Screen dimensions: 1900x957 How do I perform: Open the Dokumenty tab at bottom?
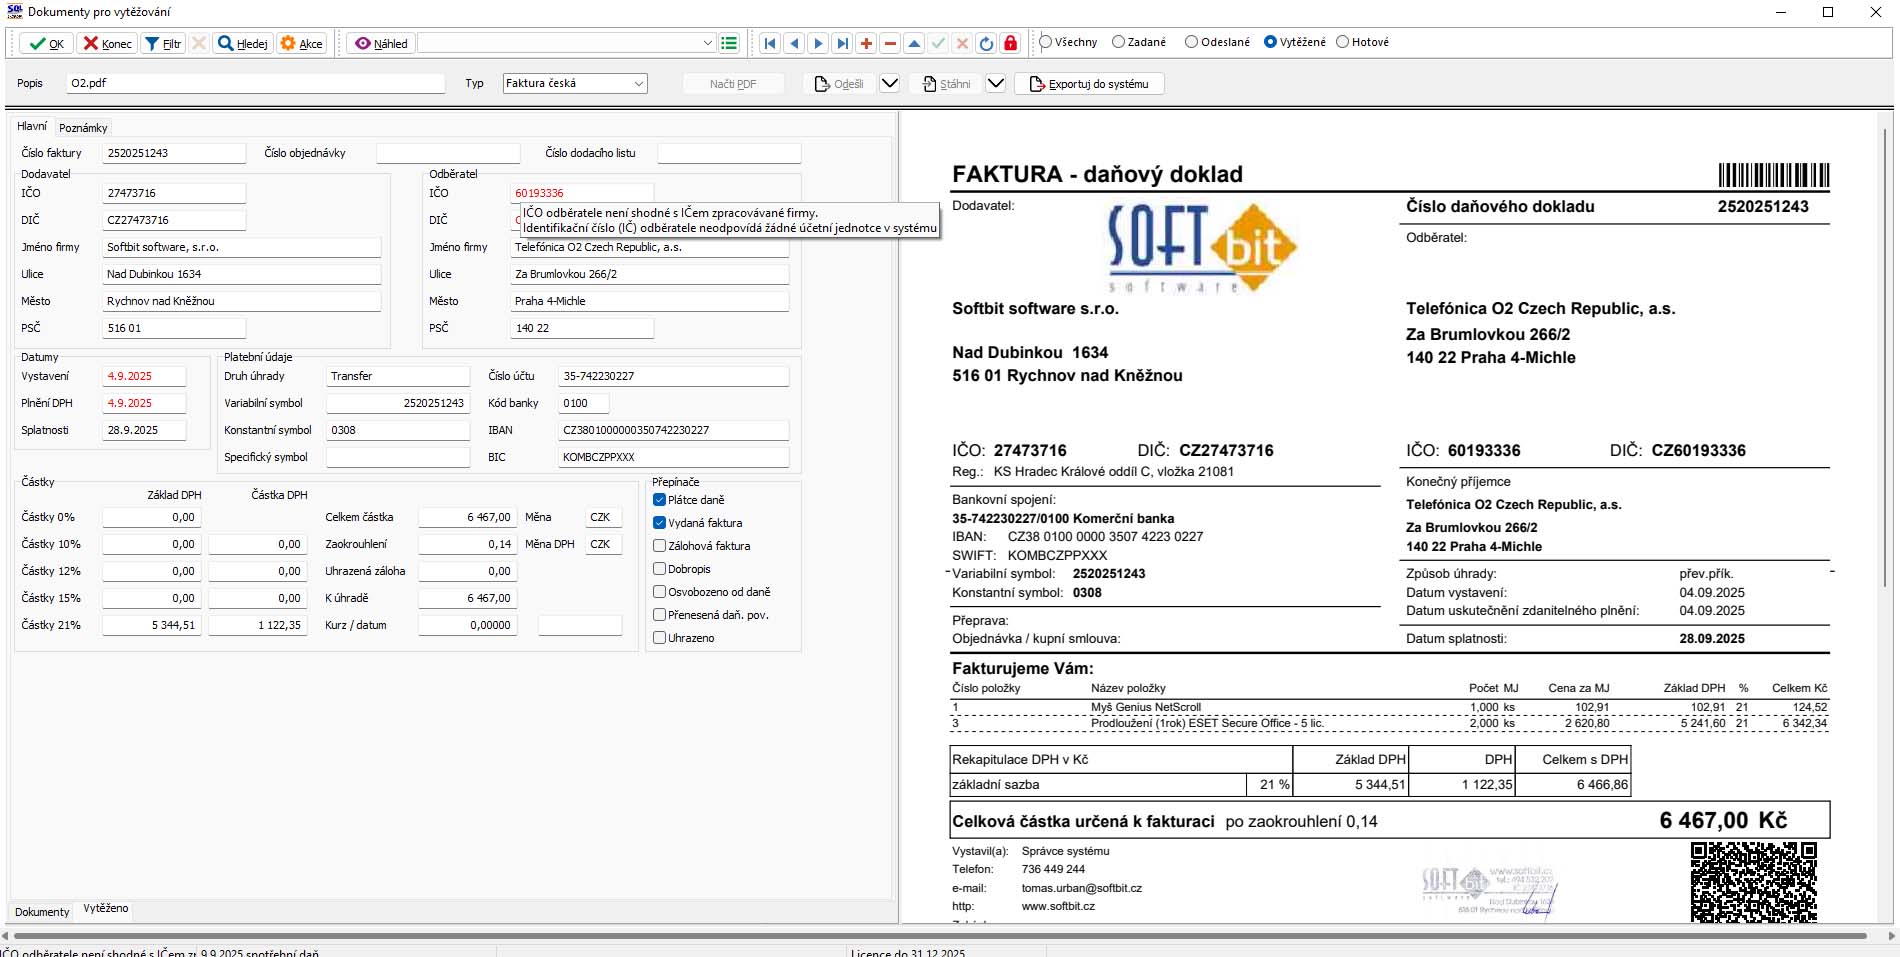42,911
